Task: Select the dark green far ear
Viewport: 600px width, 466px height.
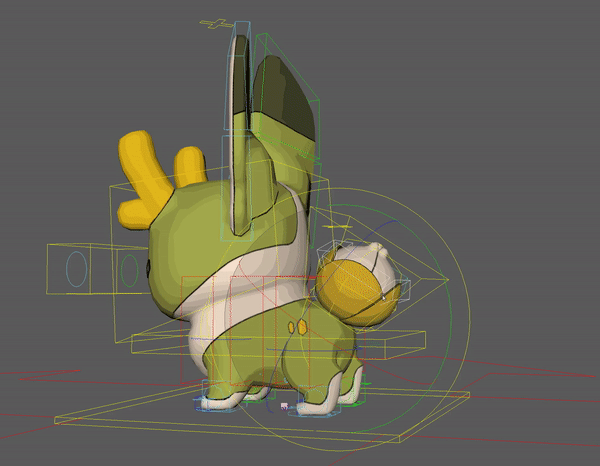Action: tap(285, 98)
